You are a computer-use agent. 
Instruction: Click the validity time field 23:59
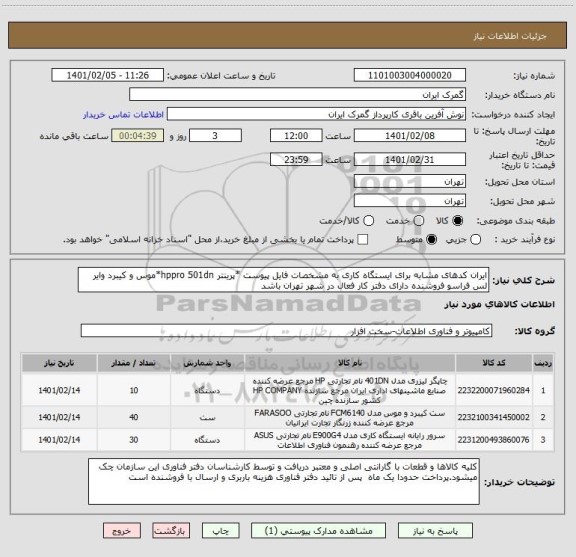coord(296,159)
